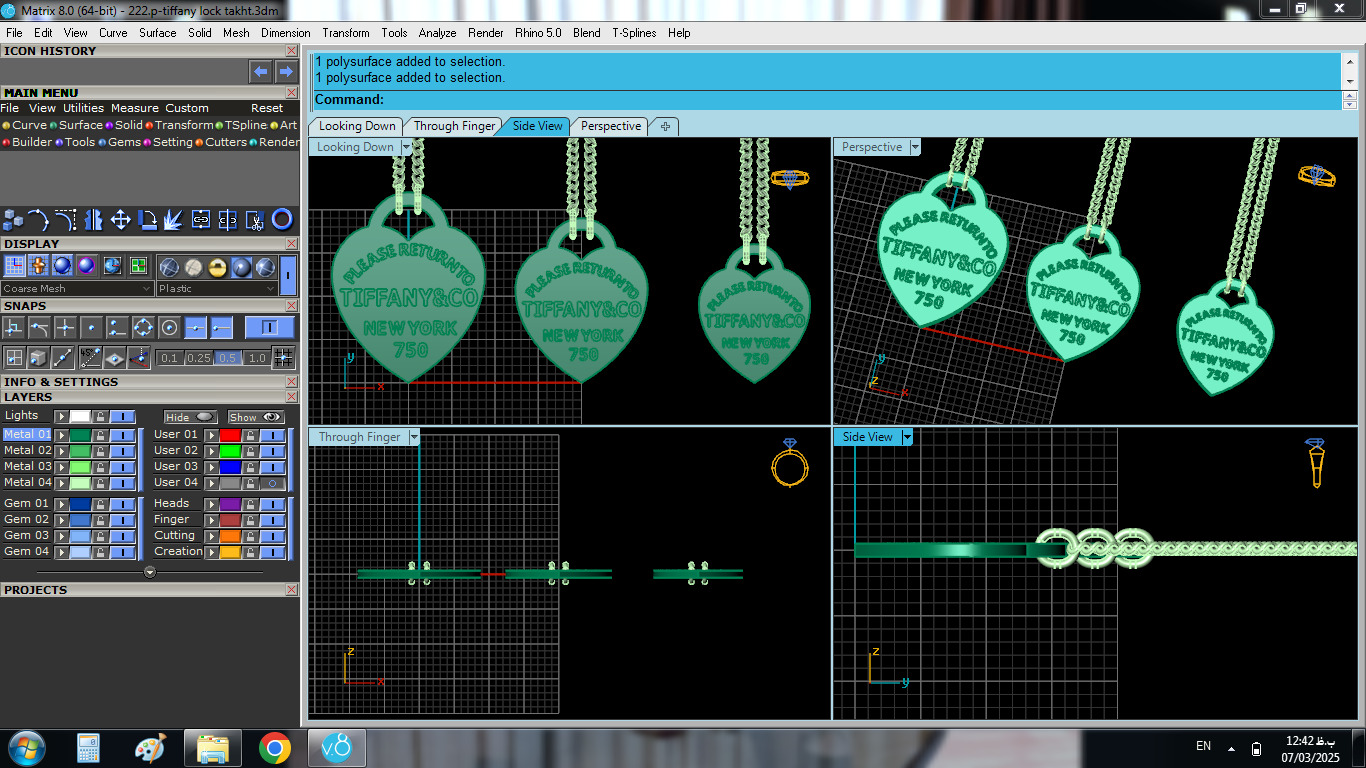Screen dimensions: 1366x768
Task: Open Gems category in Main Menu
Action: point(124,142)
